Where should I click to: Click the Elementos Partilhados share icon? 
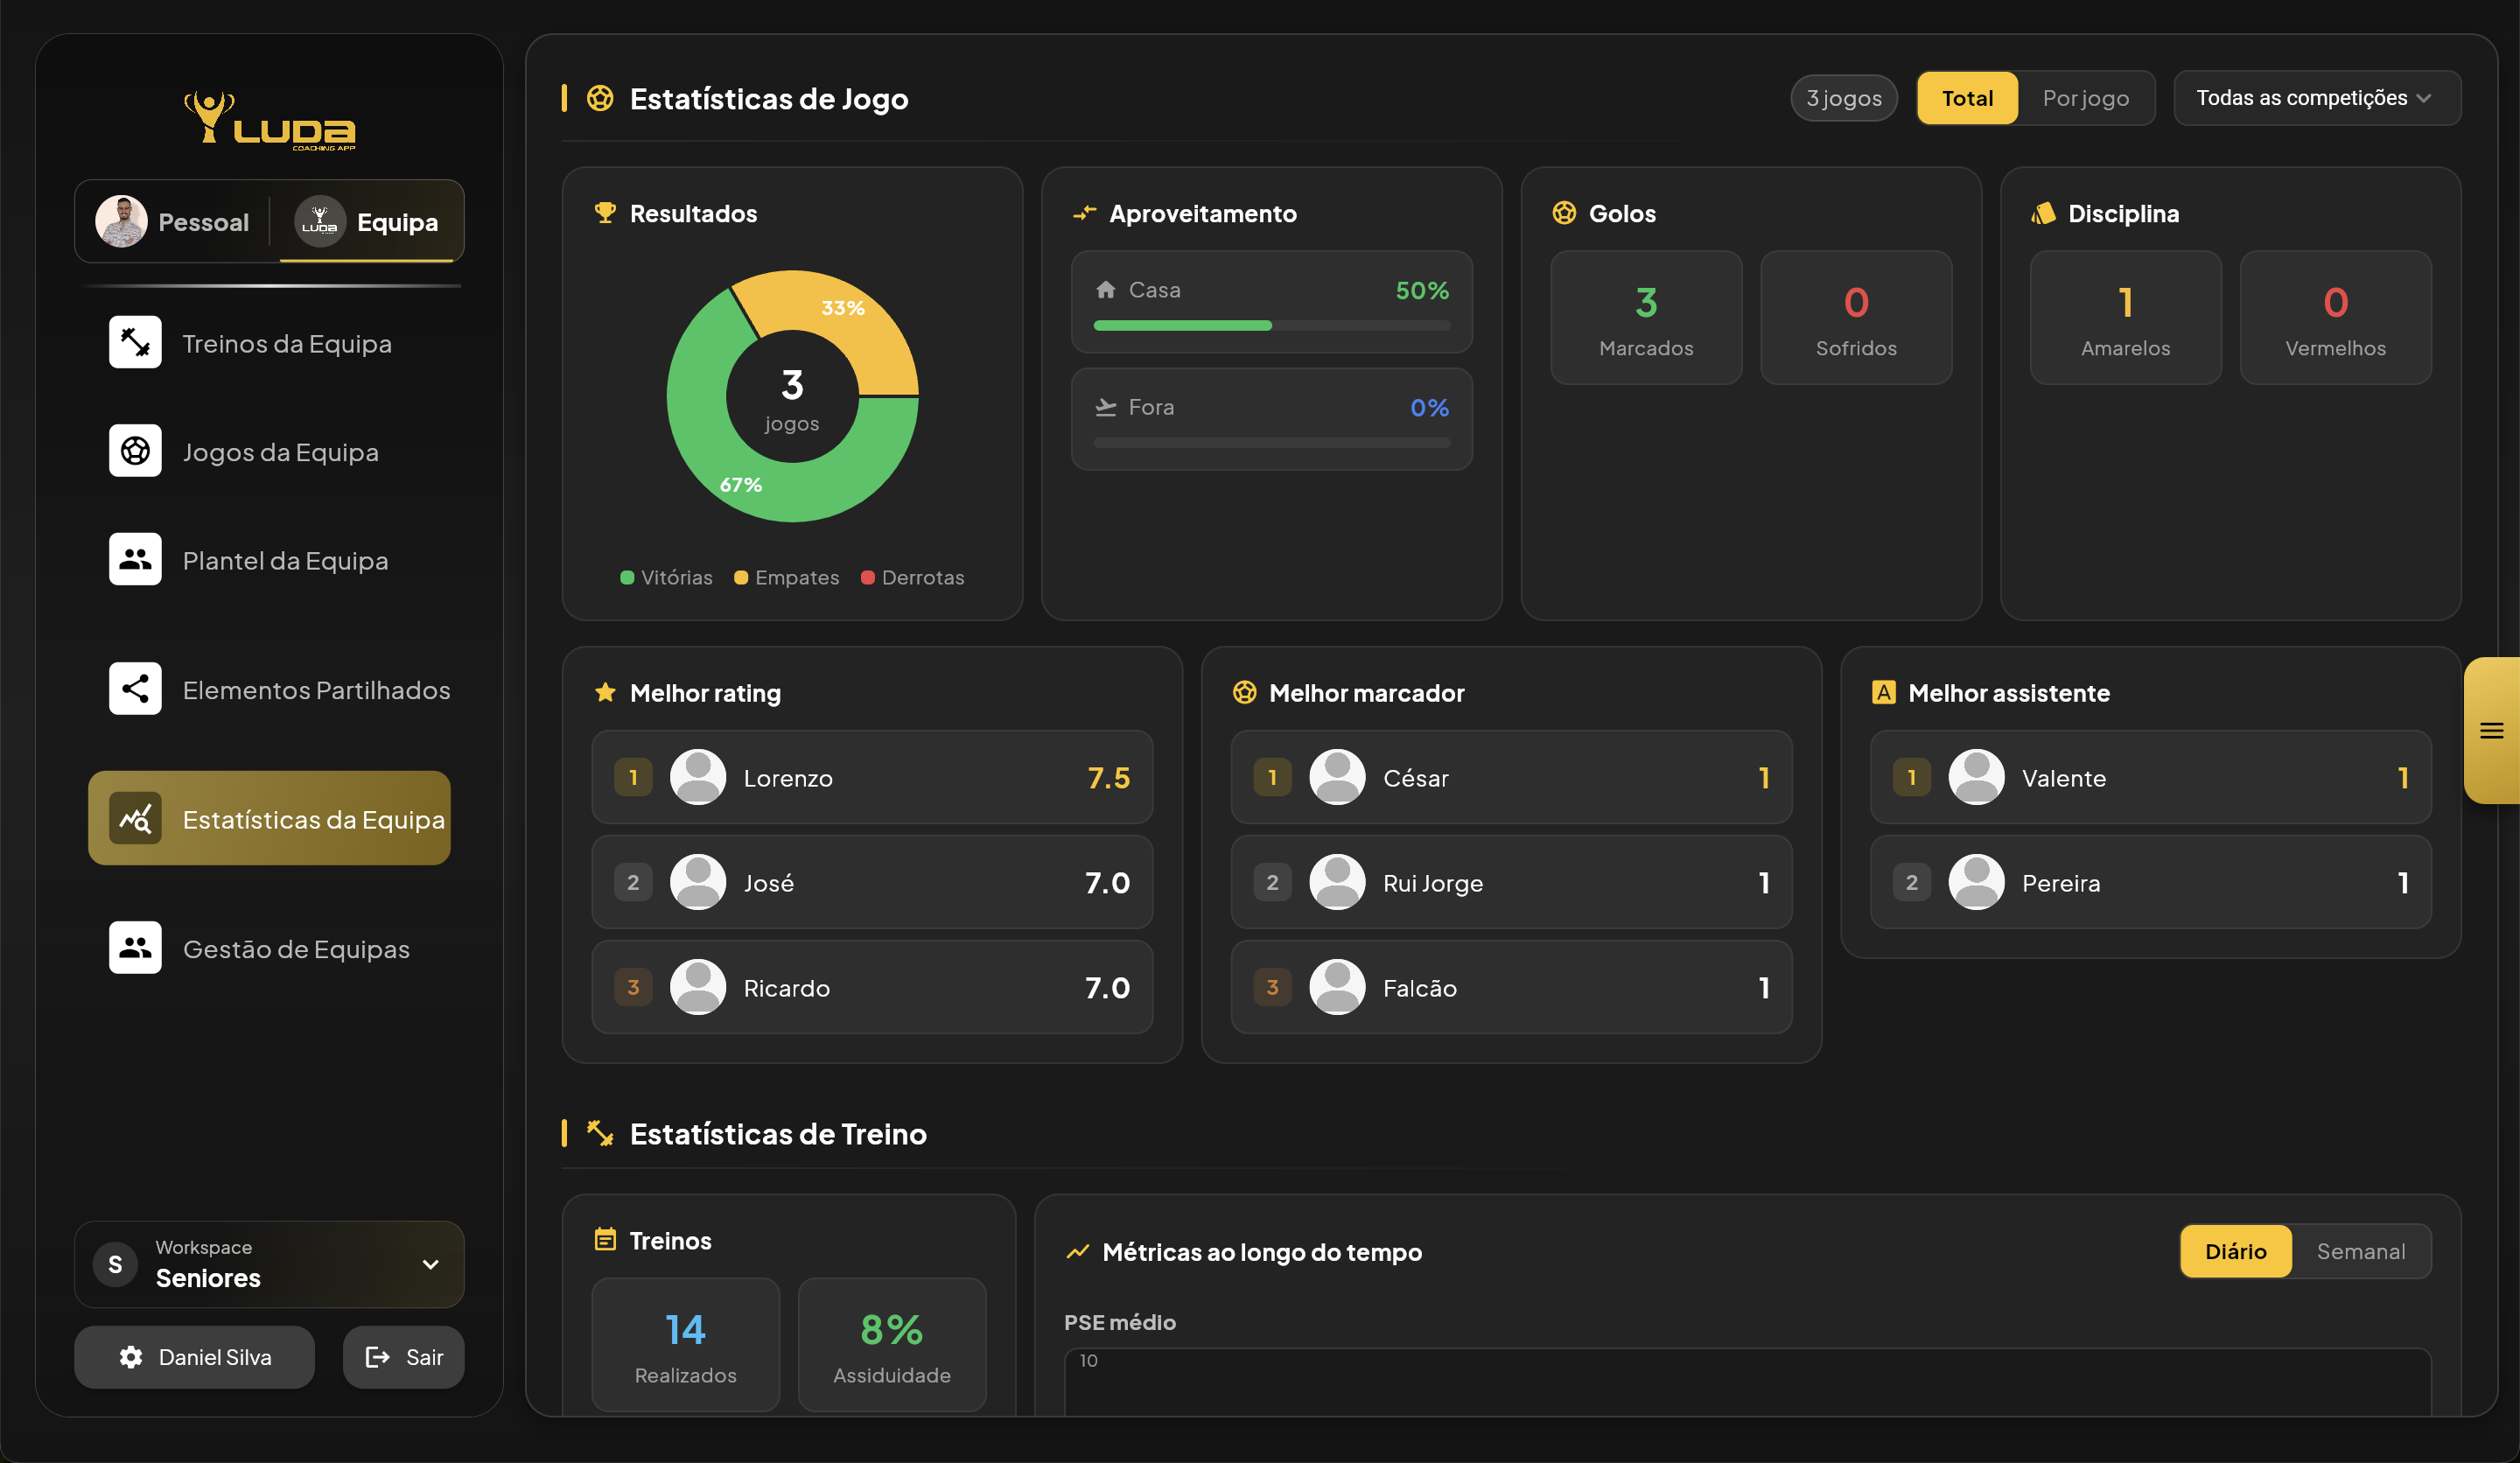135,689
